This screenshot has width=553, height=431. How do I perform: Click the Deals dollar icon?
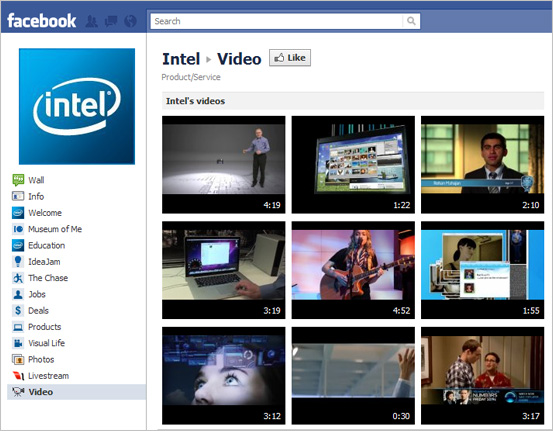[18, 310]
